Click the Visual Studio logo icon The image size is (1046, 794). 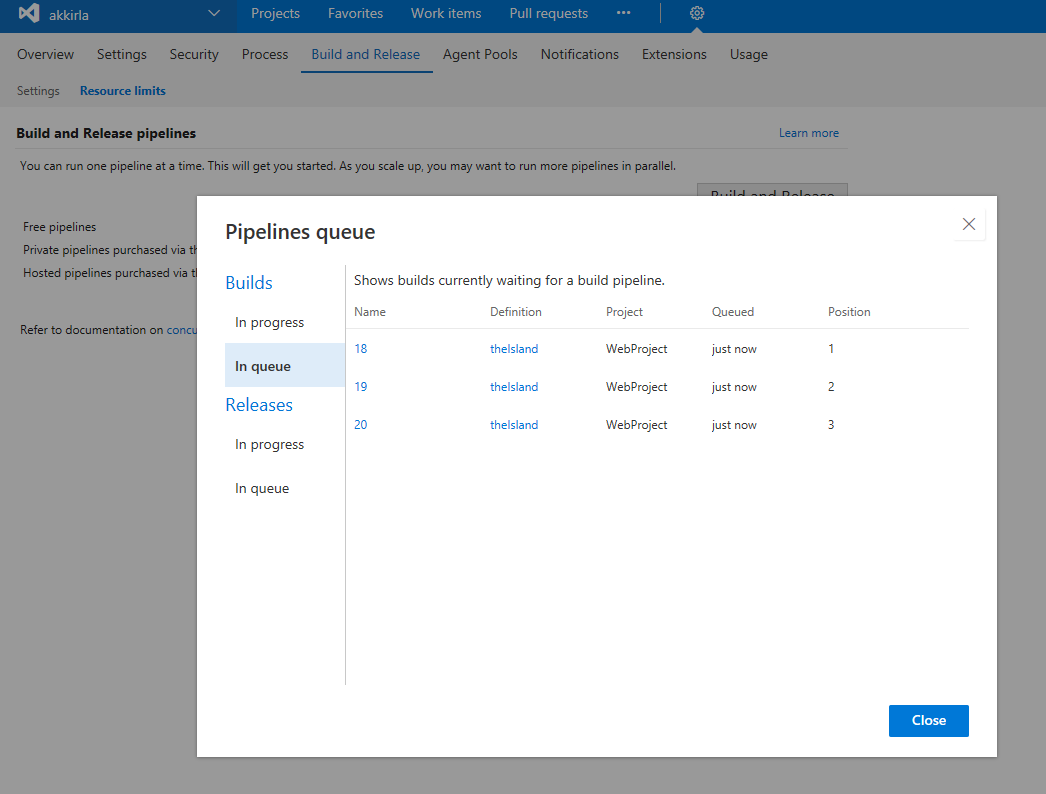(29, 13)
